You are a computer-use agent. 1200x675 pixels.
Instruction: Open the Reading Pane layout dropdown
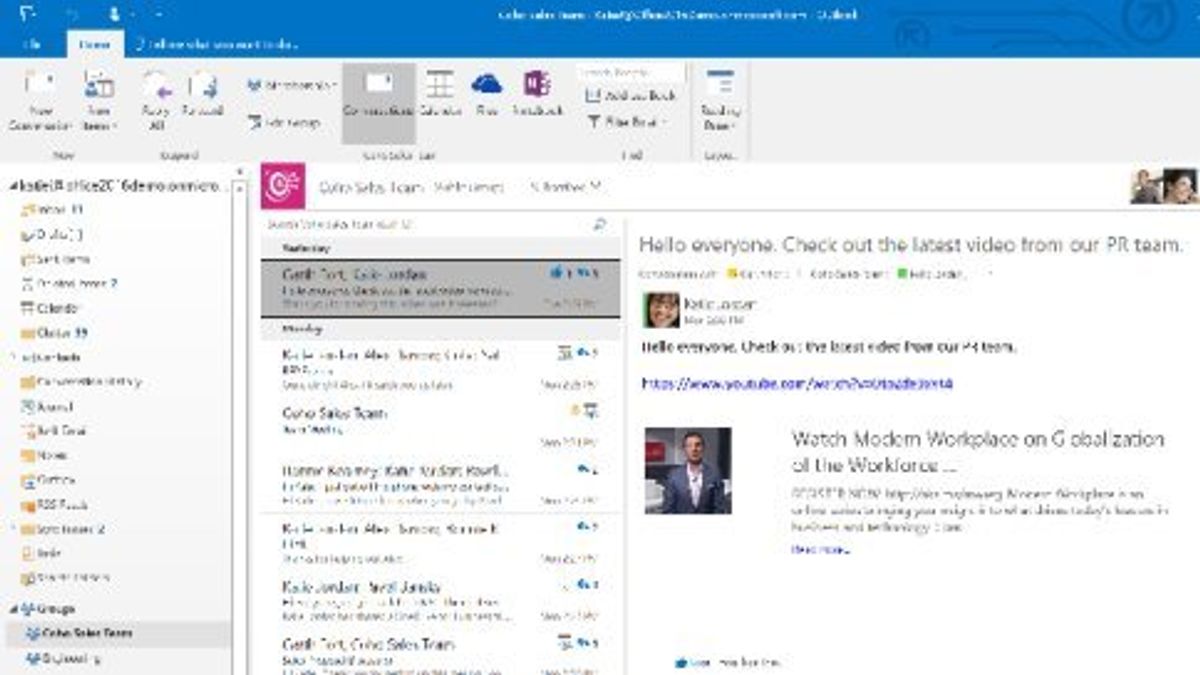(720, 101)
